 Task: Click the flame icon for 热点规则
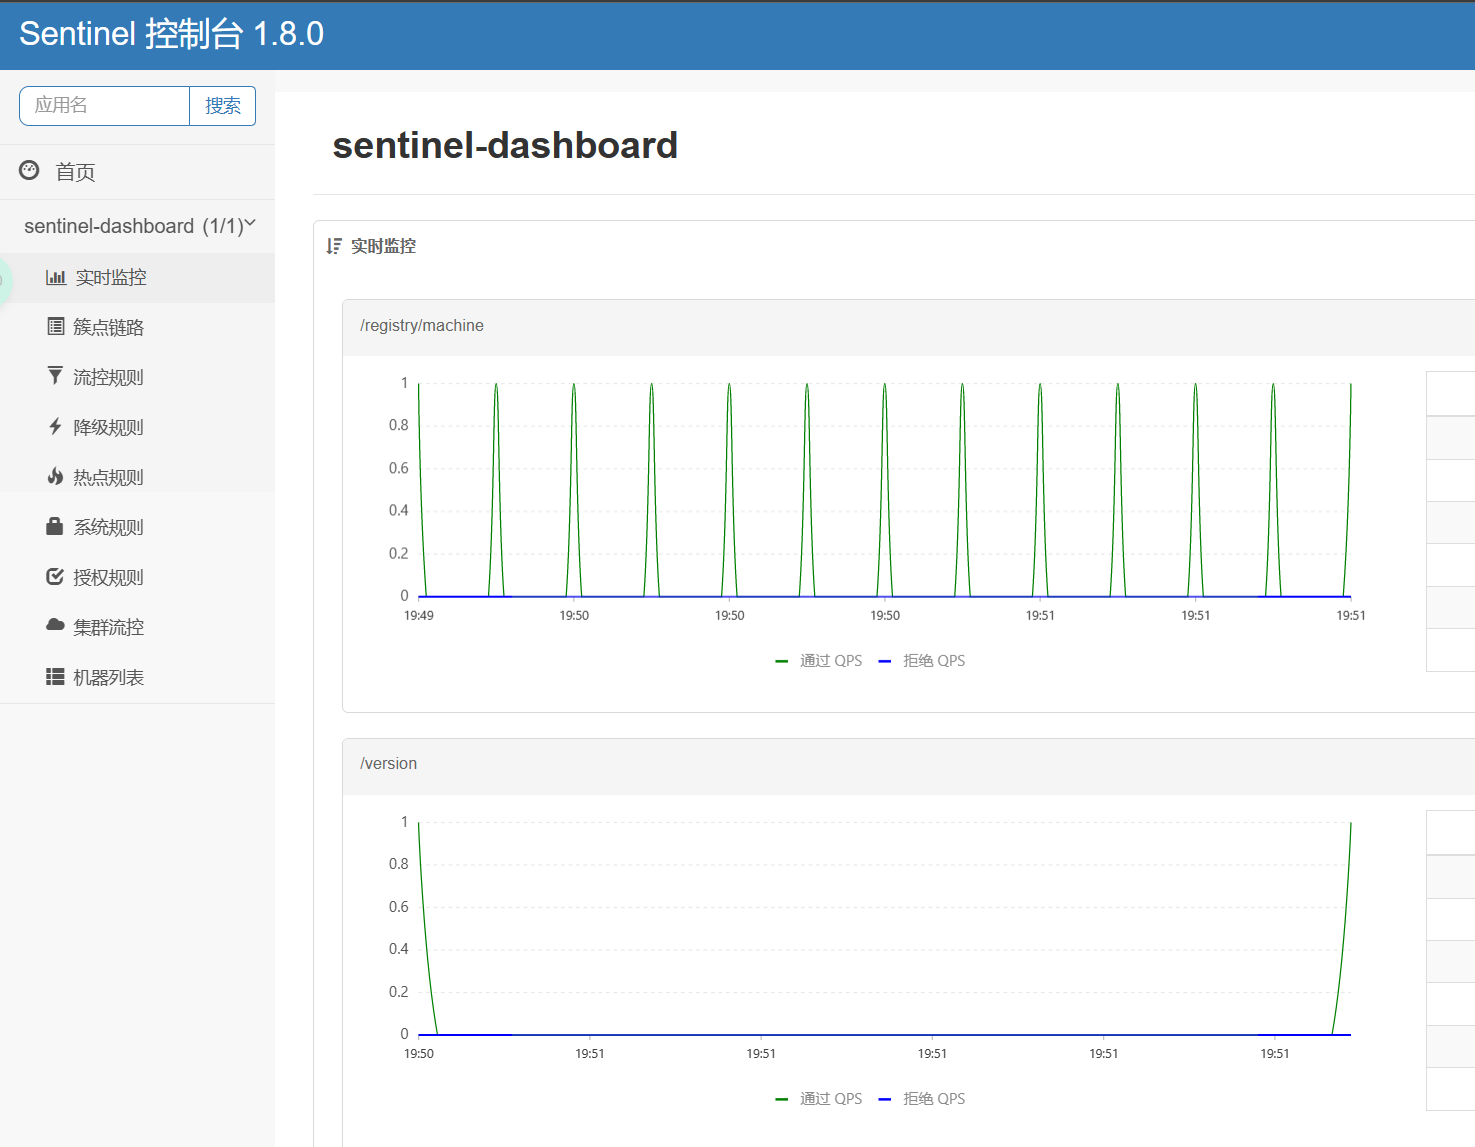coord(55,476)
